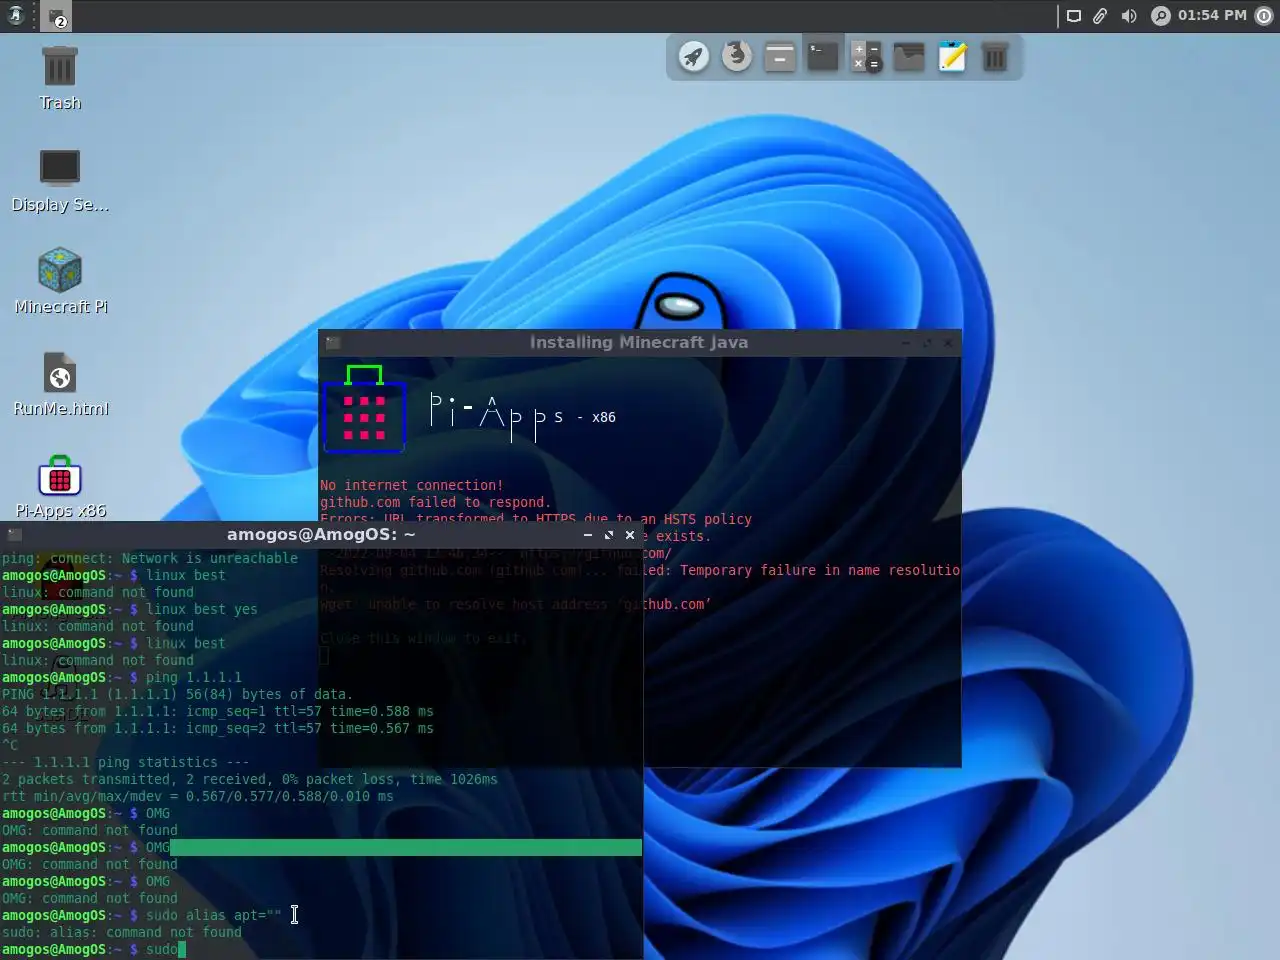Click the current 'sudo' command prompt line

point(94,949)
